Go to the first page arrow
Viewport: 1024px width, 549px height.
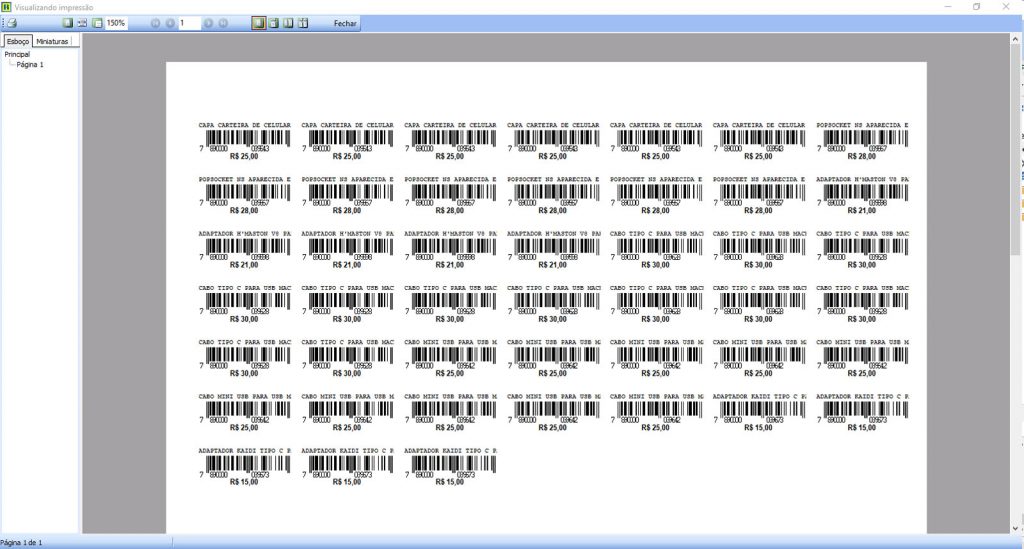(155, 22)
